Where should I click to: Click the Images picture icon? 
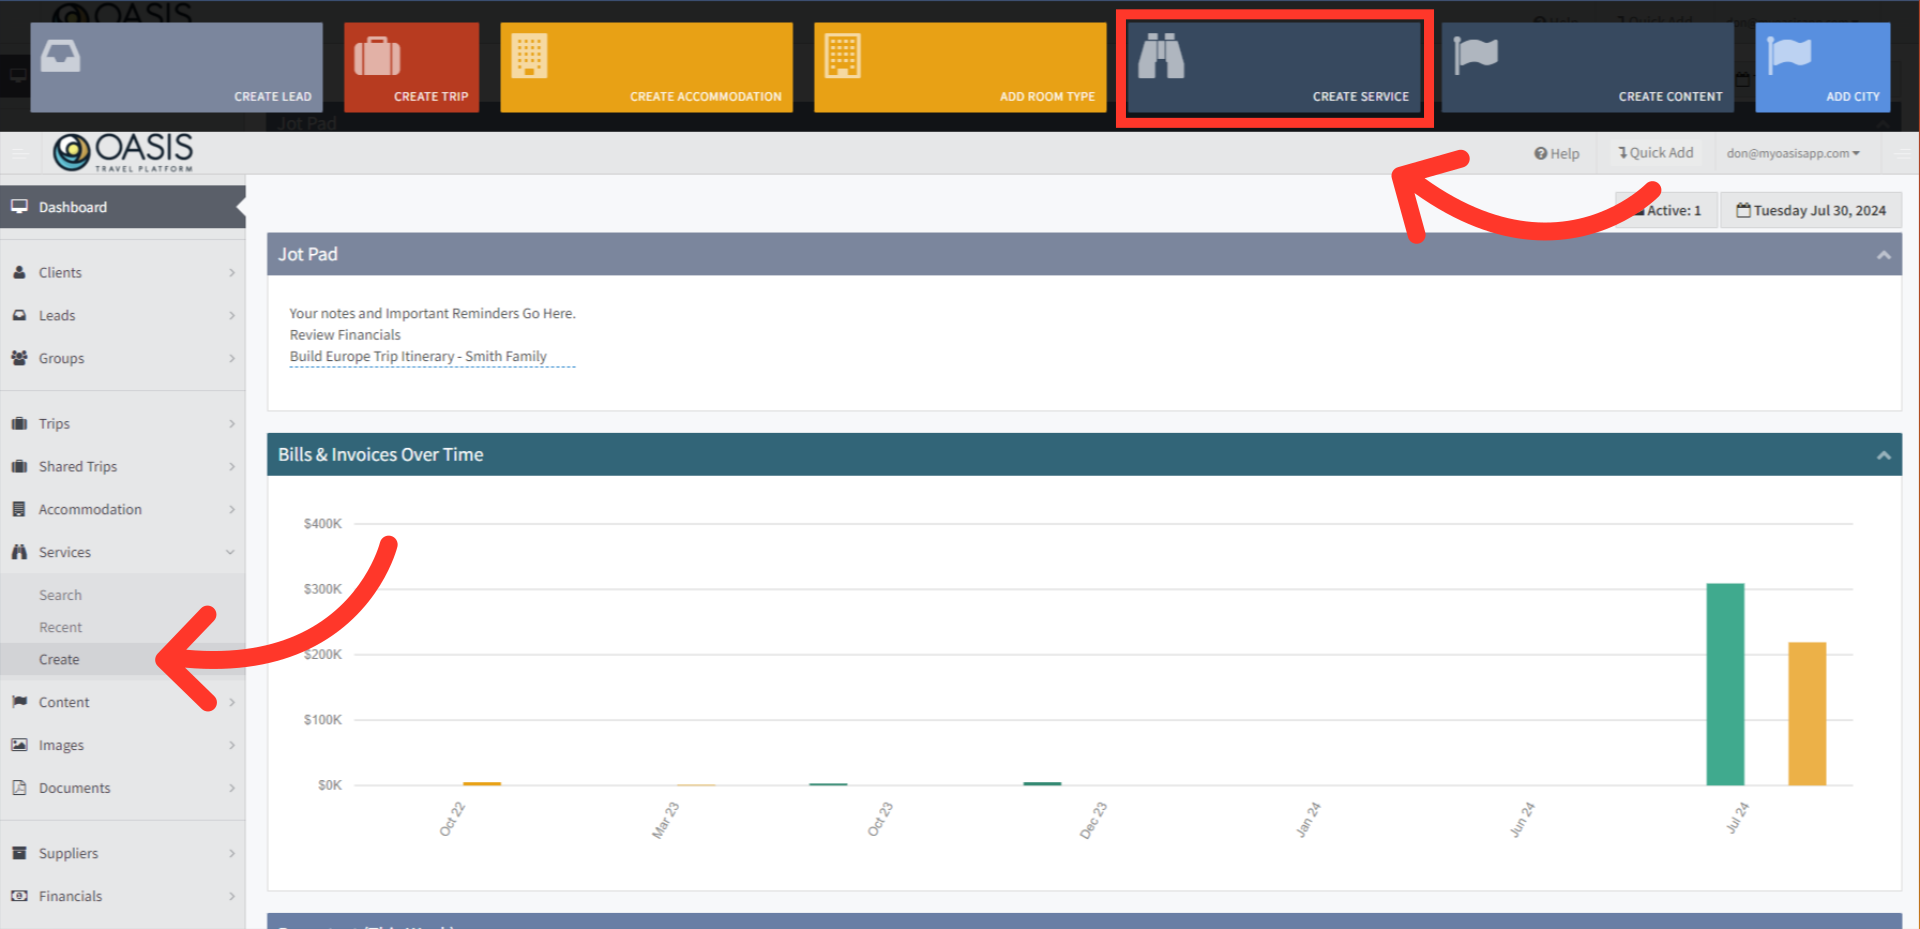19,745
